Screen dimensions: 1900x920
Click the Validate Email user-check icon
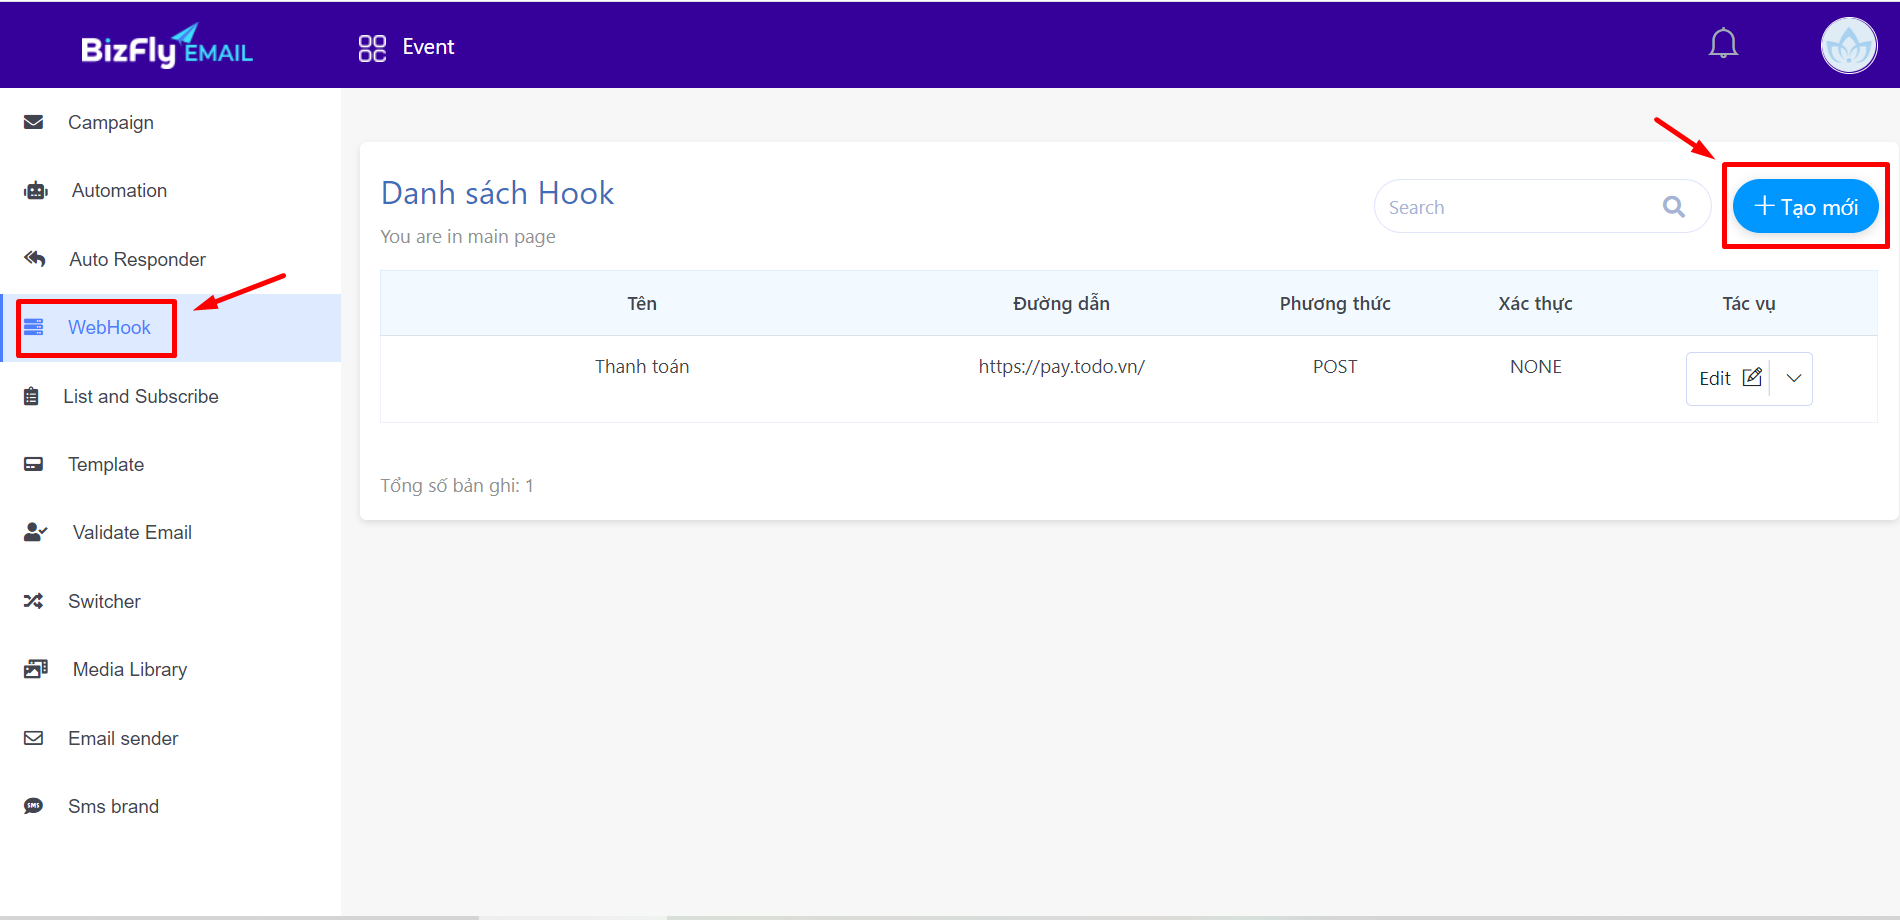(36, 532)
